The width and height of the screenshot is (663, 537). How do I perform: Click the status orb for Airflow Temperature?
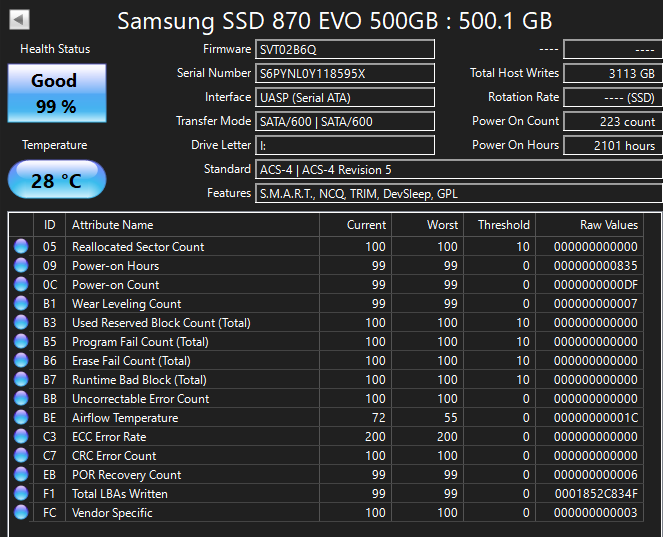click(x=21, y=417)
